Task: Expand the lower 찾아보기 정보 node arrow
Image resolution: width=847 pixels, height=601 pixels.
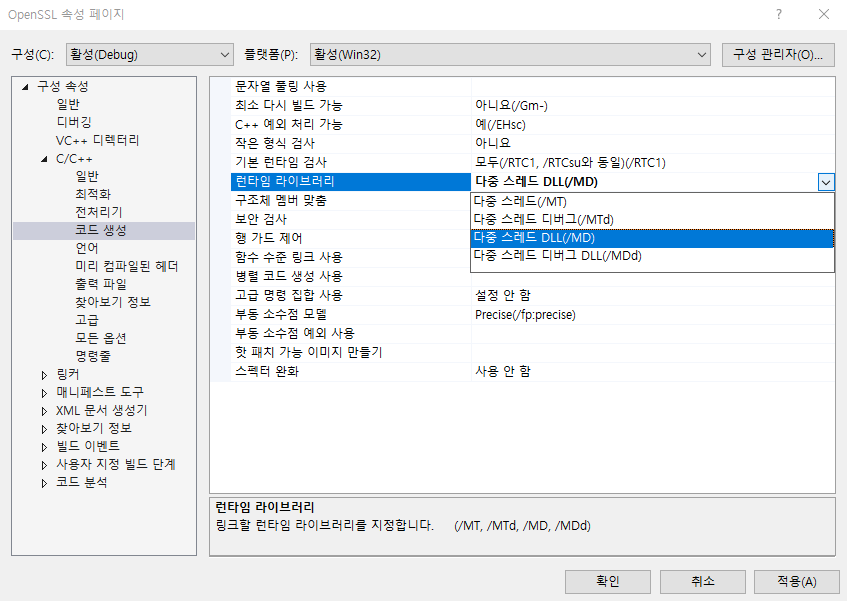Action: pyautogui.click(x=44, y=429)
